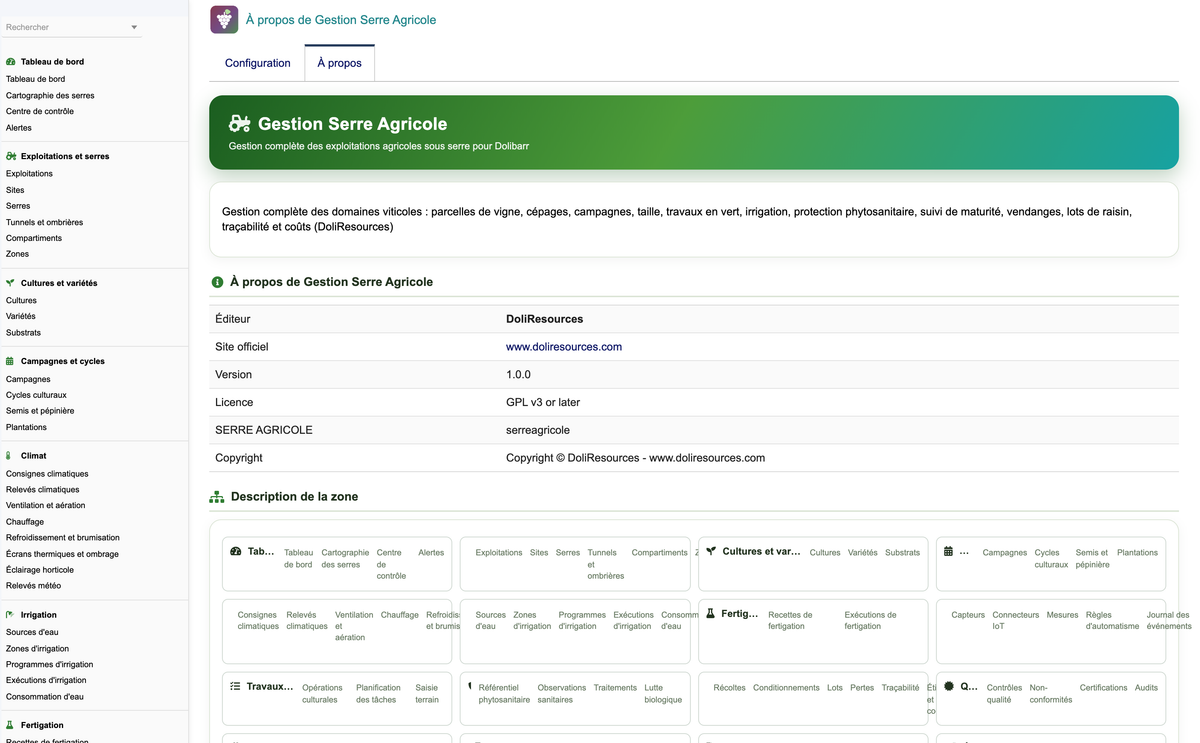Click Connecteurs IoT in the description cards

pos(1016,621)
